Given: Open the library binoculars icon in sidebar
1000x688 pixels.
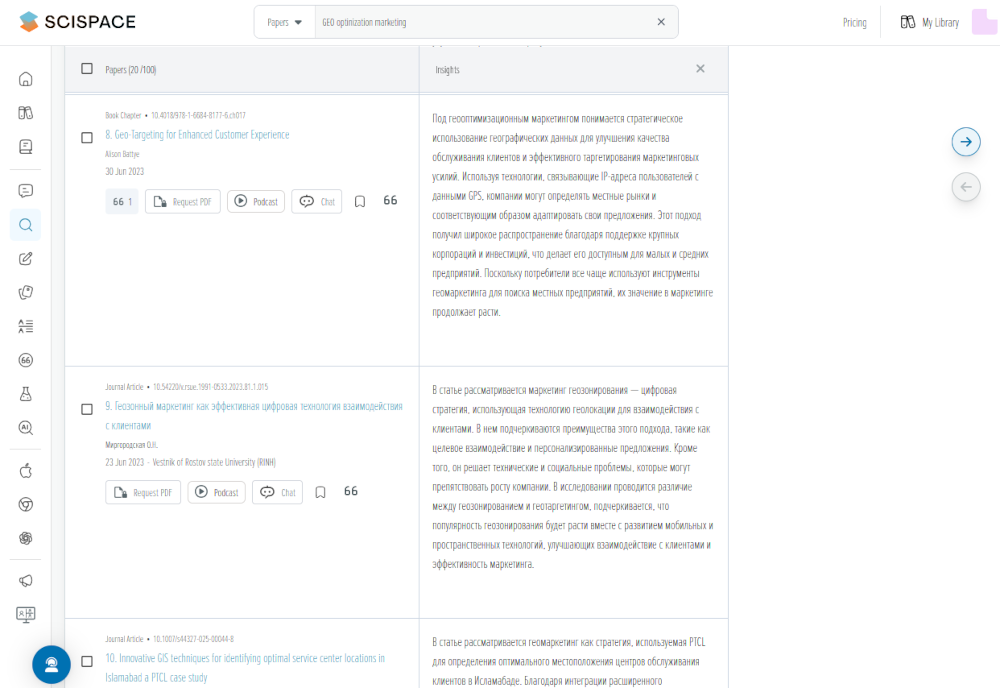Looking at the screenshot, I should (x=26, y=113).
